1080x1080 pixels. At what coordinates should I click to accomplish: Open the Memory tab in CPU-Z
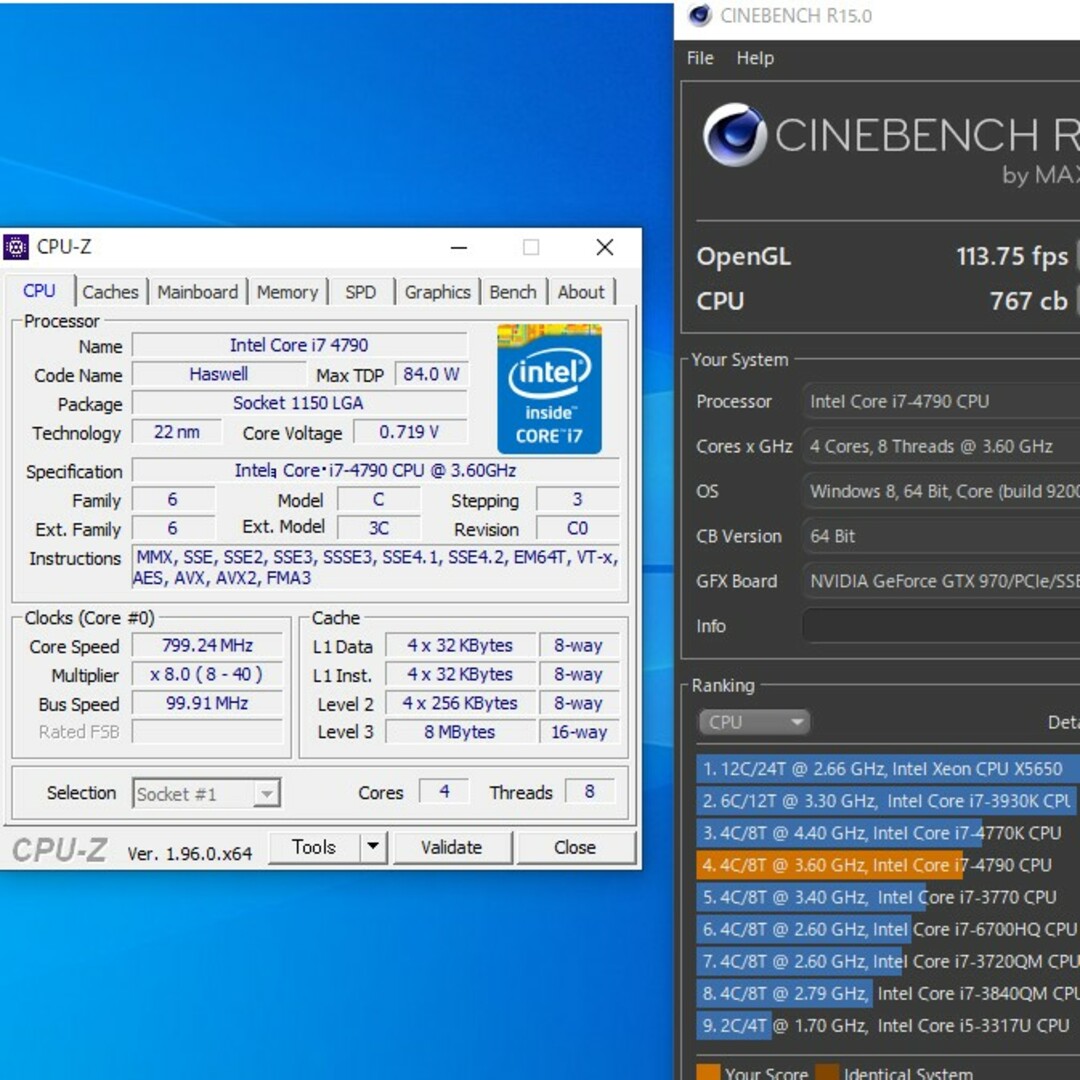tap(287, 292)
